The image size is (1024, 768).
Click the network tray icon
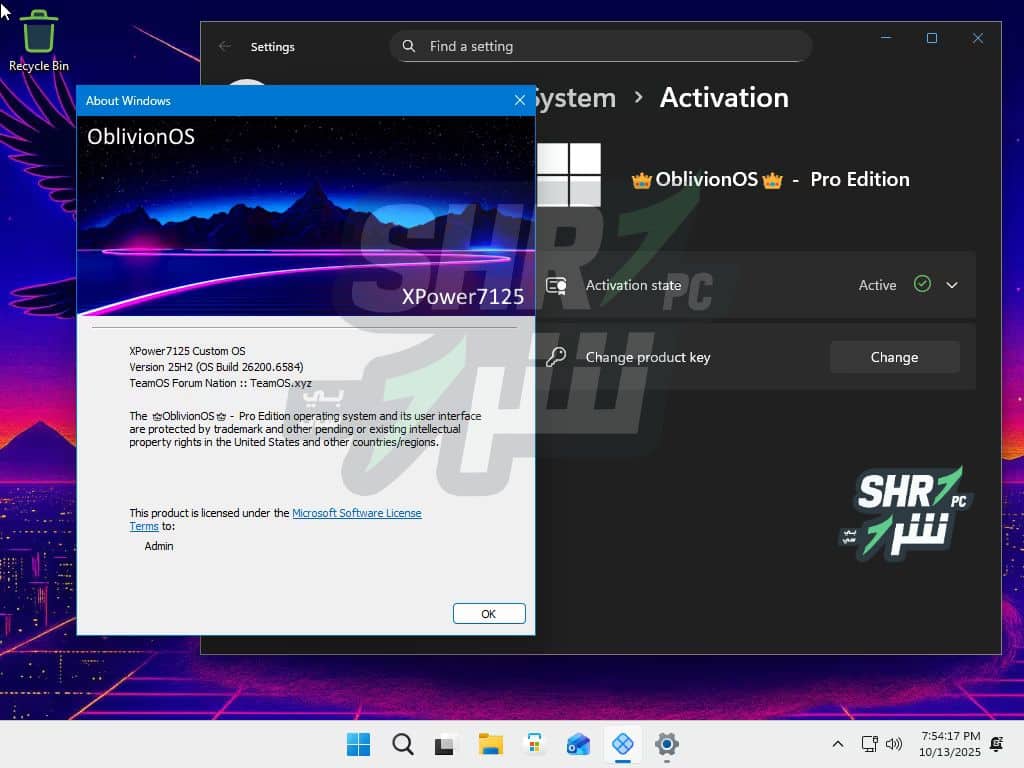(869, 744)
